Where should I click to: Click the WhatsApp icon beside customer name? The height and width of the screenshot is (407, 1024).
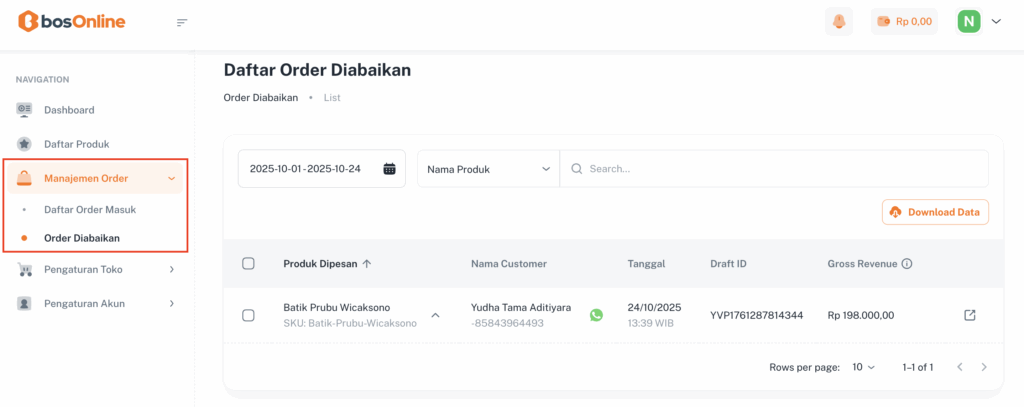click(597, 315)
